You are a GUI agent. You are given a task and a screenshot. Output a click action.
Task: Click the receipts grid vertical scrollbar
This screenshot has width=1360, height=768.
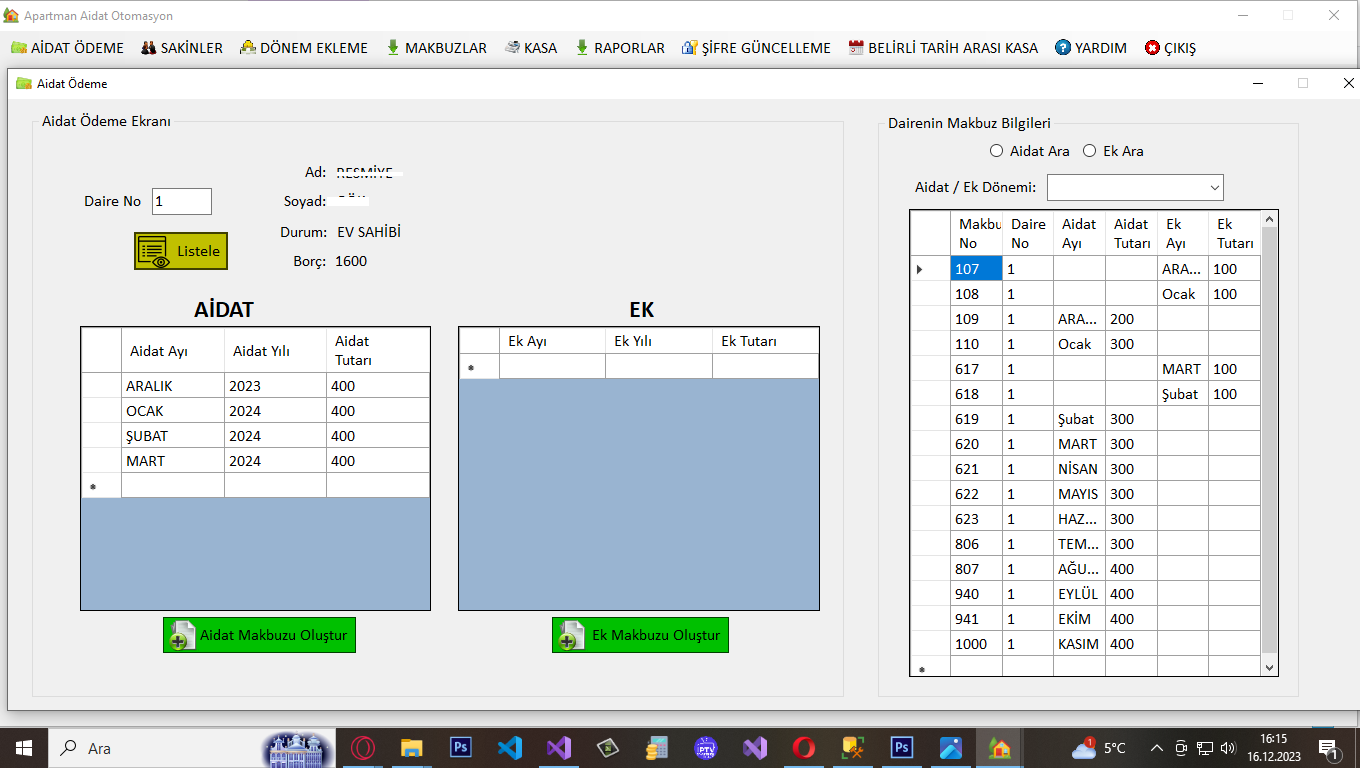[x=1270, y=440]
